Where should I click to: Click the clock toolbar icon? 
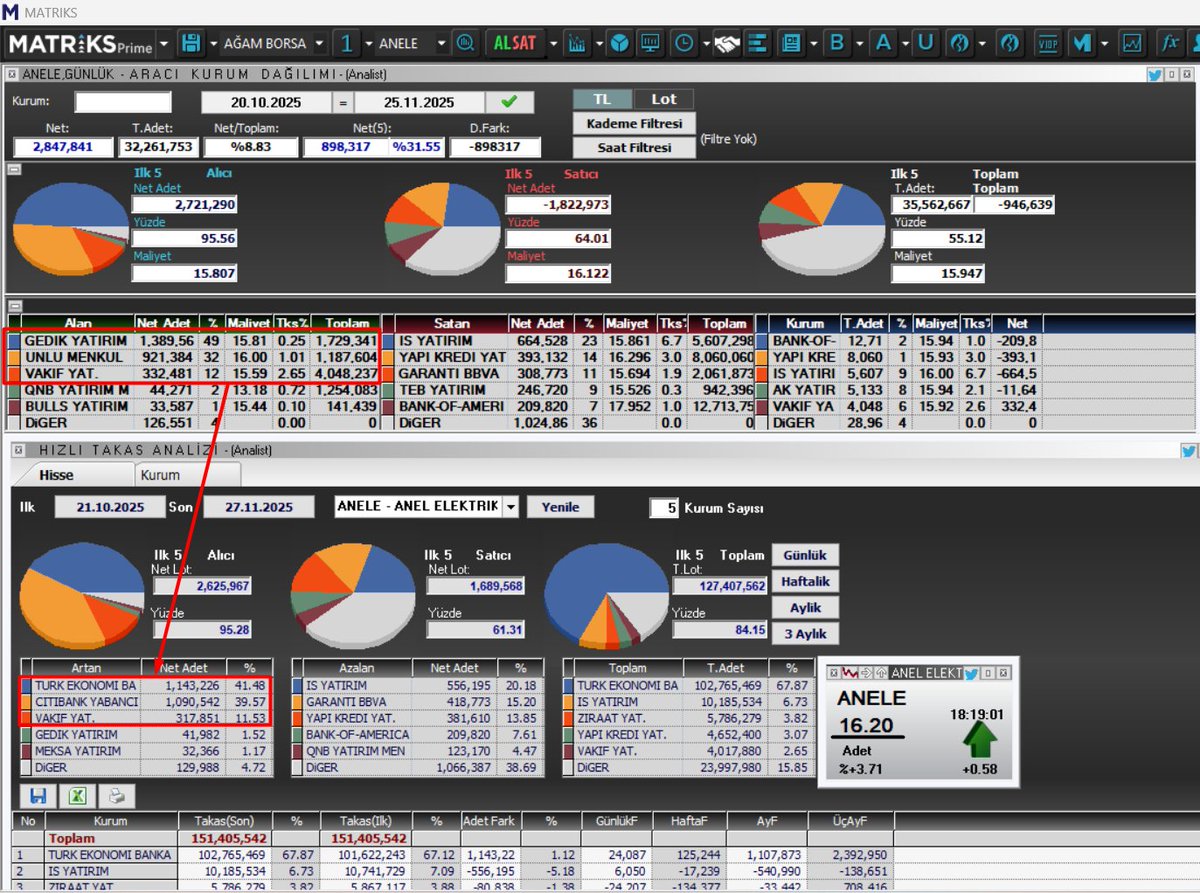point(684,43)
